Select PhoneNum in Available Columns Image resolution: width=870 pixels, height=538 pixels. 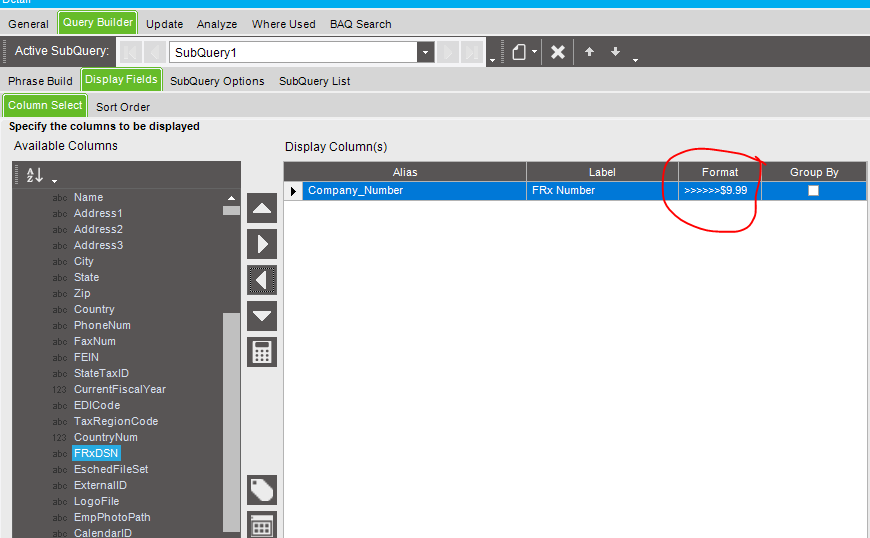[x=102, y=326]
